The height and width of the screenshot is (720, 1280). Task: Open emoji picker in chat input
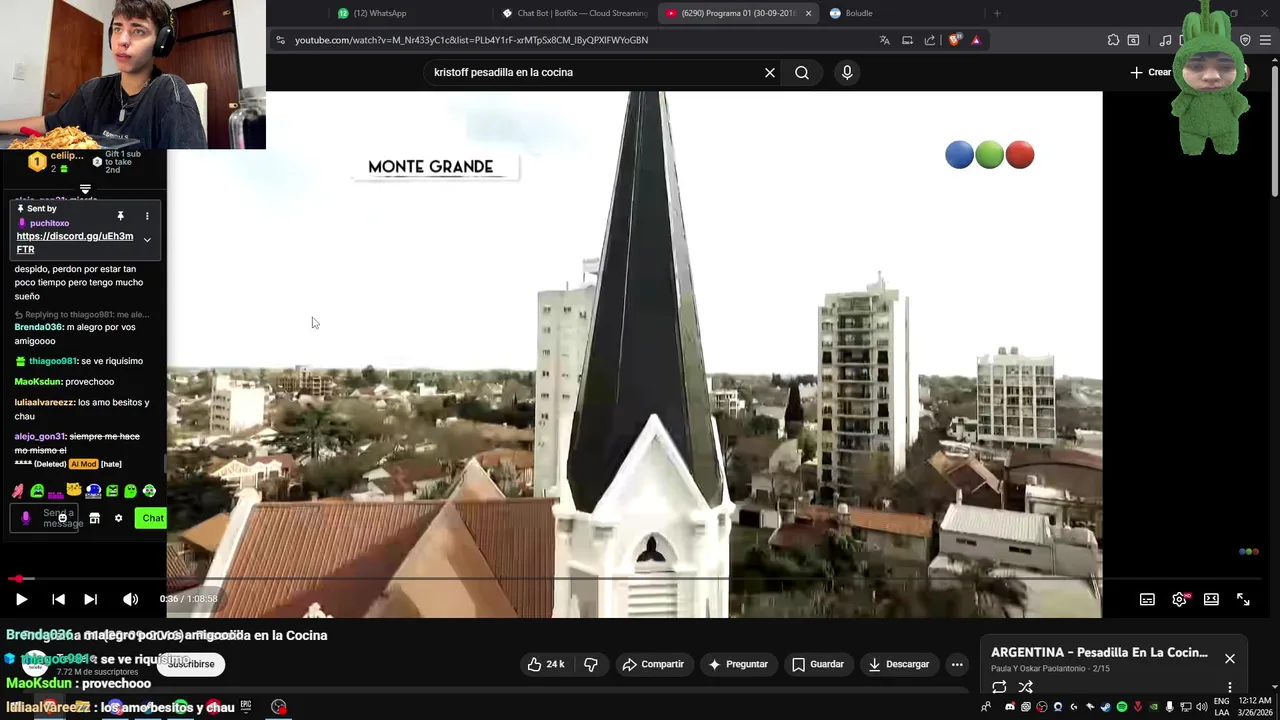(x=62, y=518)
